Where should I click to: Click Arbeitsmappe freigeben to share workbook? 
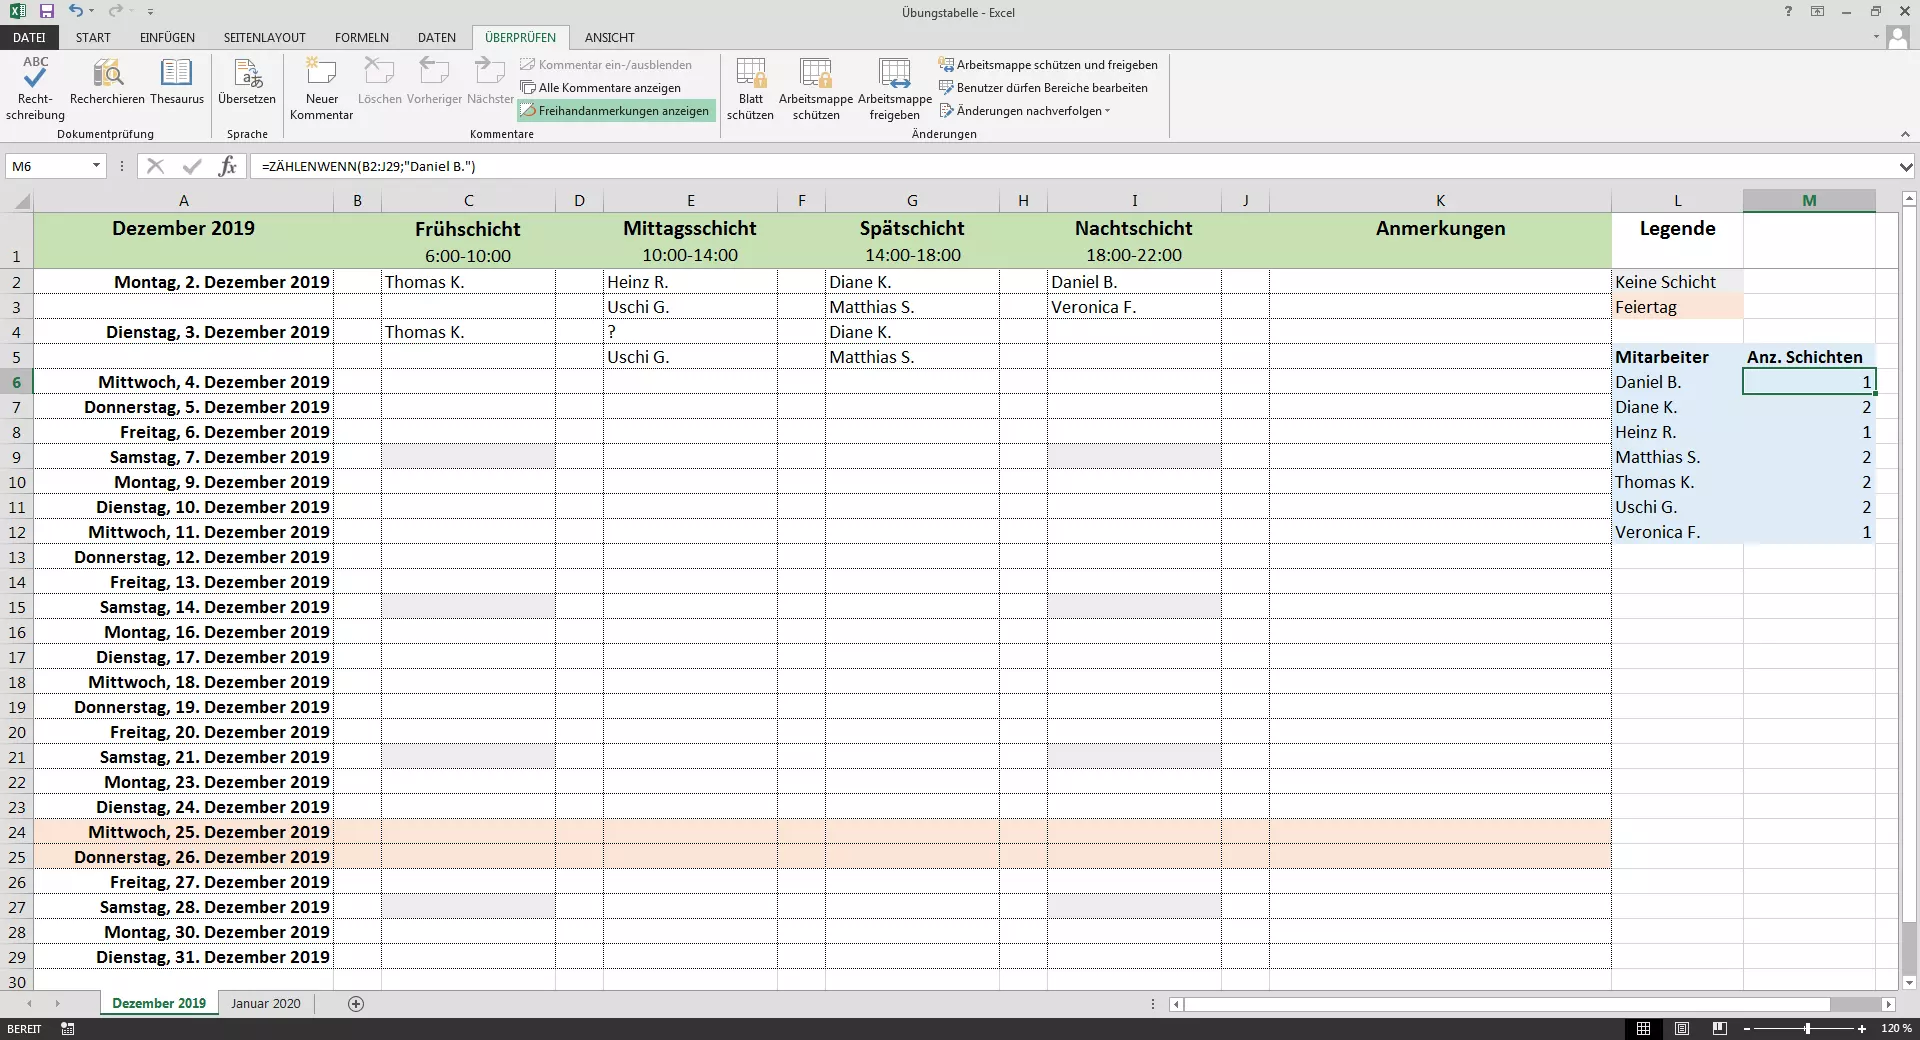tap(893, 88)
